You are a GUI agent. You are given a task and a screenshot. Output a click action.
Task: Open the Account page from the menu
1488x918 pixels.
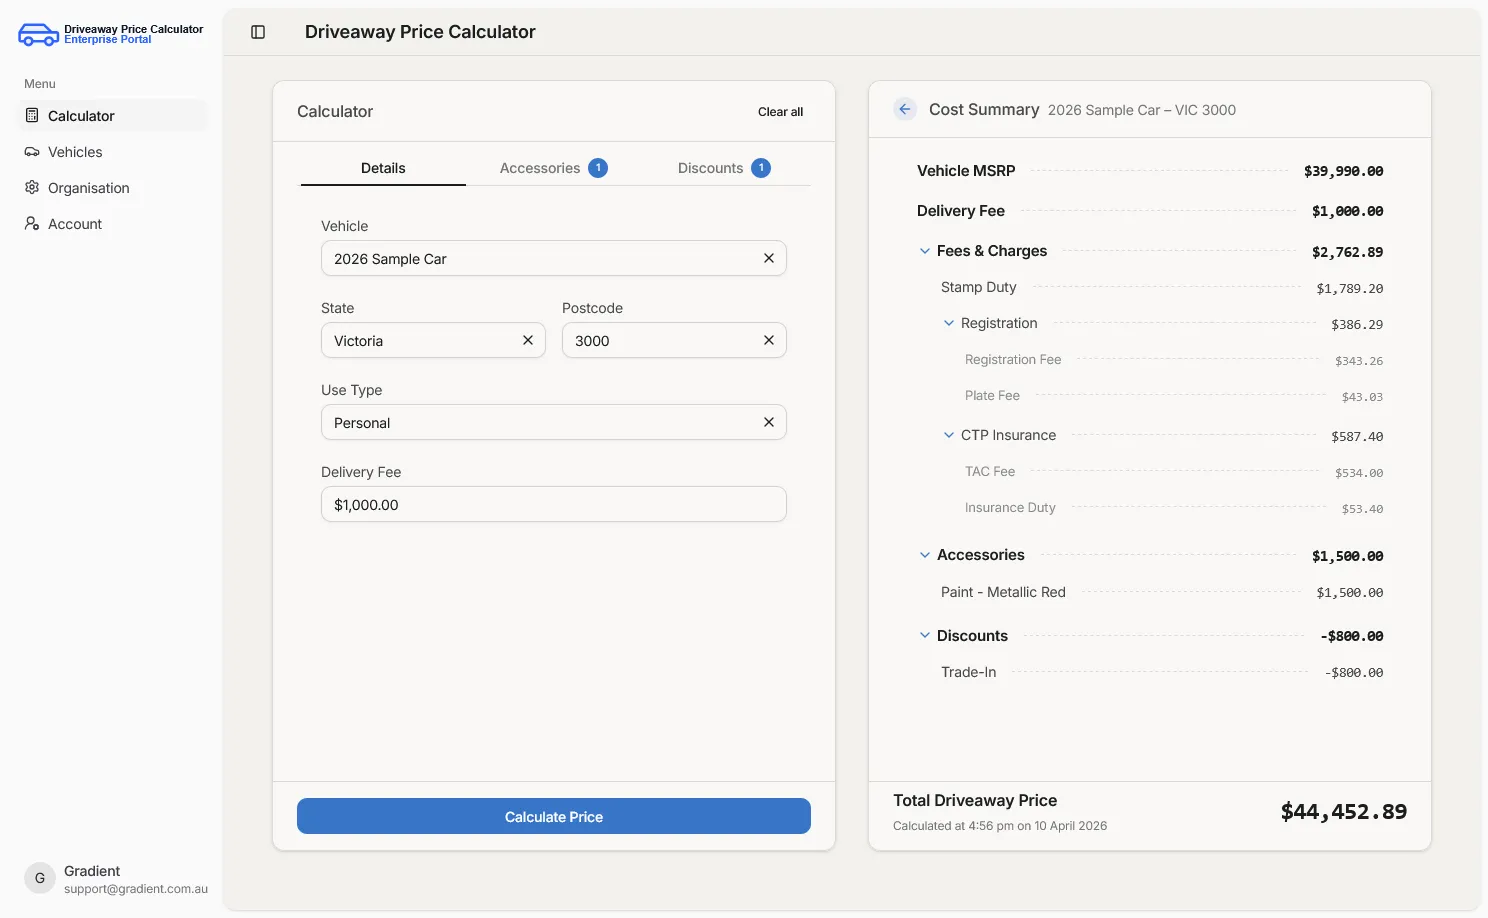(x=74, y=223)
